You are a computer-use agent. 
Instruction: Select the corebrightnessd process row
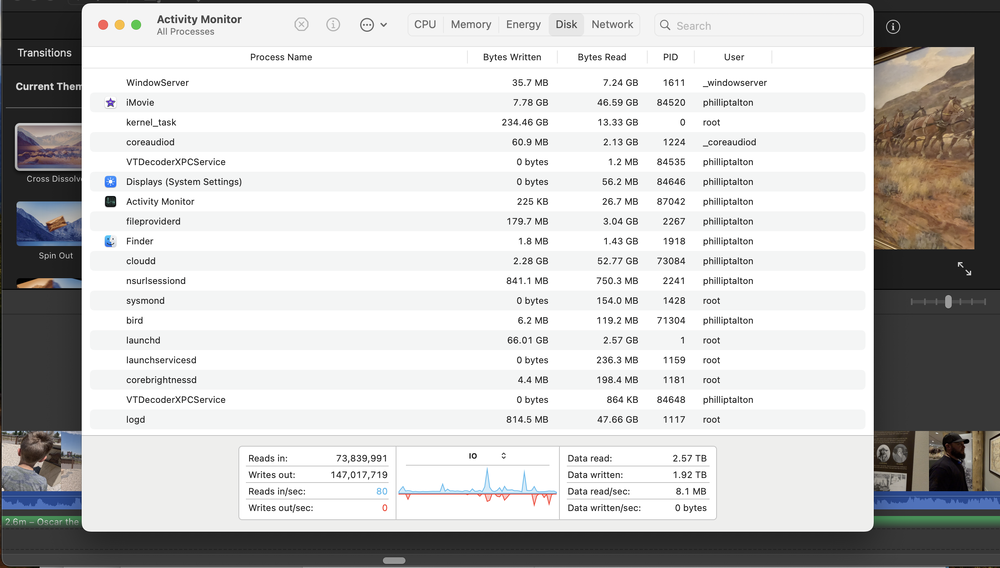click(x=478, y=379)
